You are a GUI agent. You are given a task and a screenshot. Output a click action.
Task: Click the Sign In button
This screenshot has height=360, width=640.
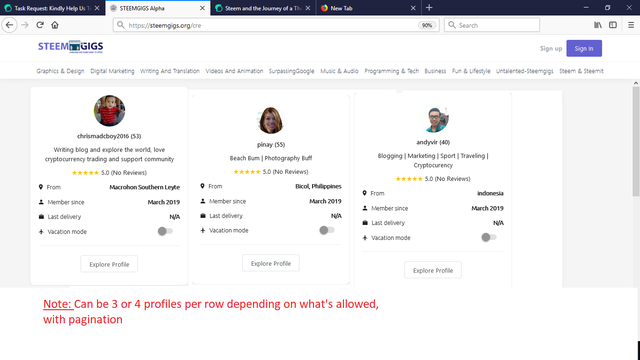point(584,49)
